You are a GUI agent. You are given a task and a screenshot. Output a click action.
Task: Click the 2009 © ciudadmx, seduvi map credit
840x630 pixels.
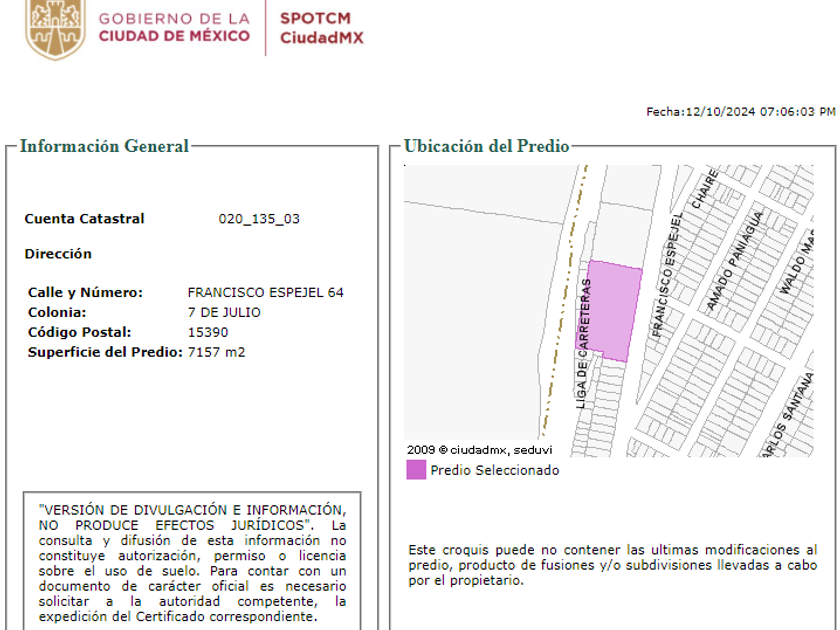[479, 450]
